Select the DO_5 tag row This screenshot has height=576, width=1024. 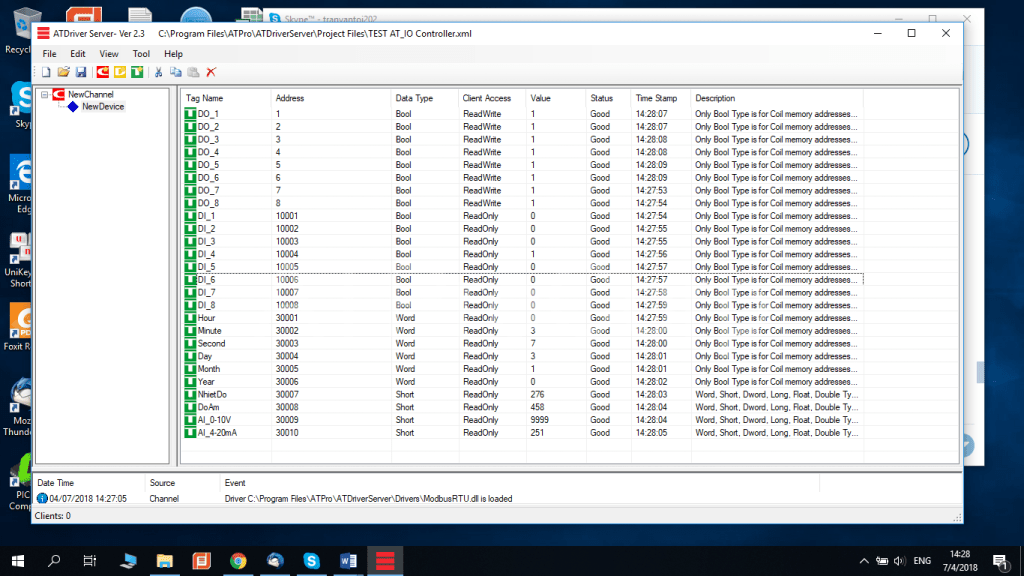[522, 165]
